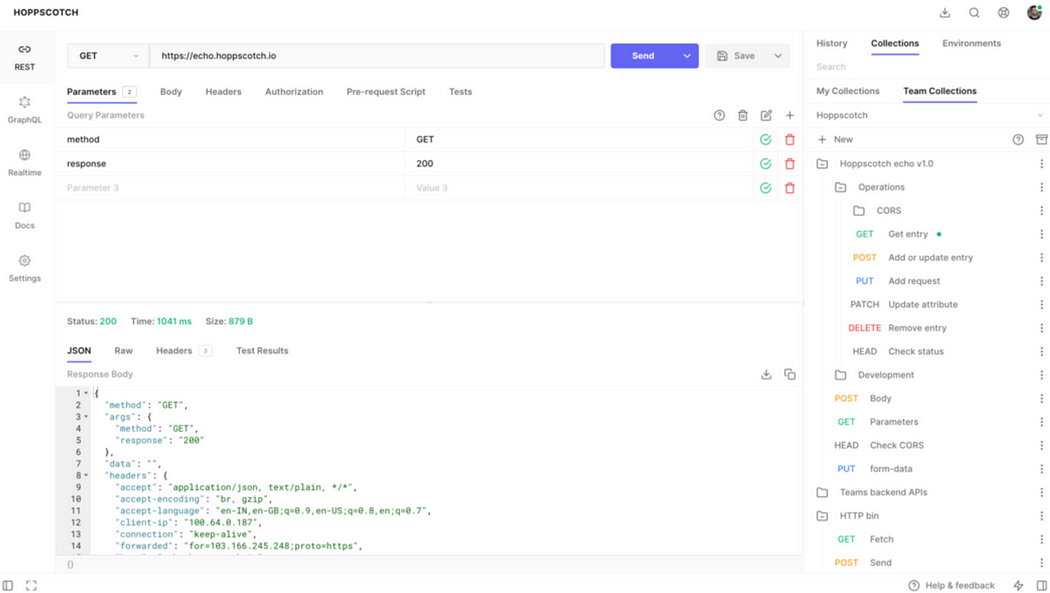Click the request URL field

tap(377, 56)
